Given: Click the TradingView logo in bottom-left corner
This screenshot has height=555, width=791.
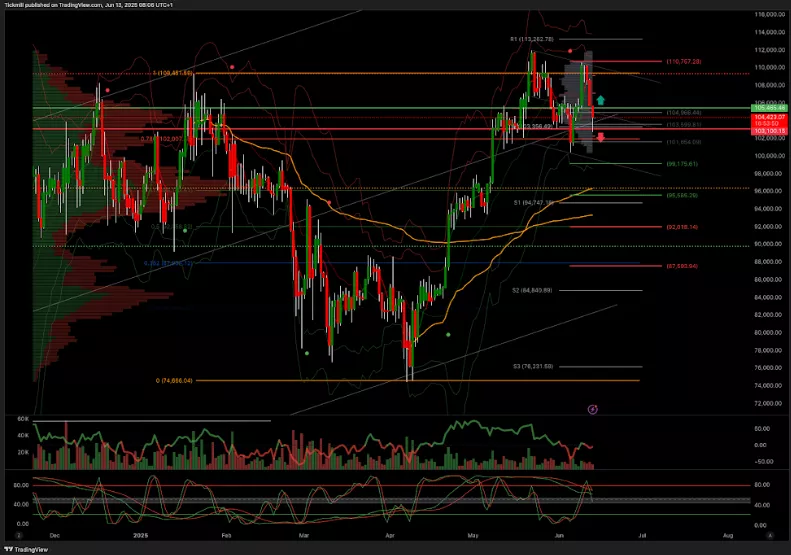Looking at the screenshot, I should pyautogui.click(x=21, y=549).
